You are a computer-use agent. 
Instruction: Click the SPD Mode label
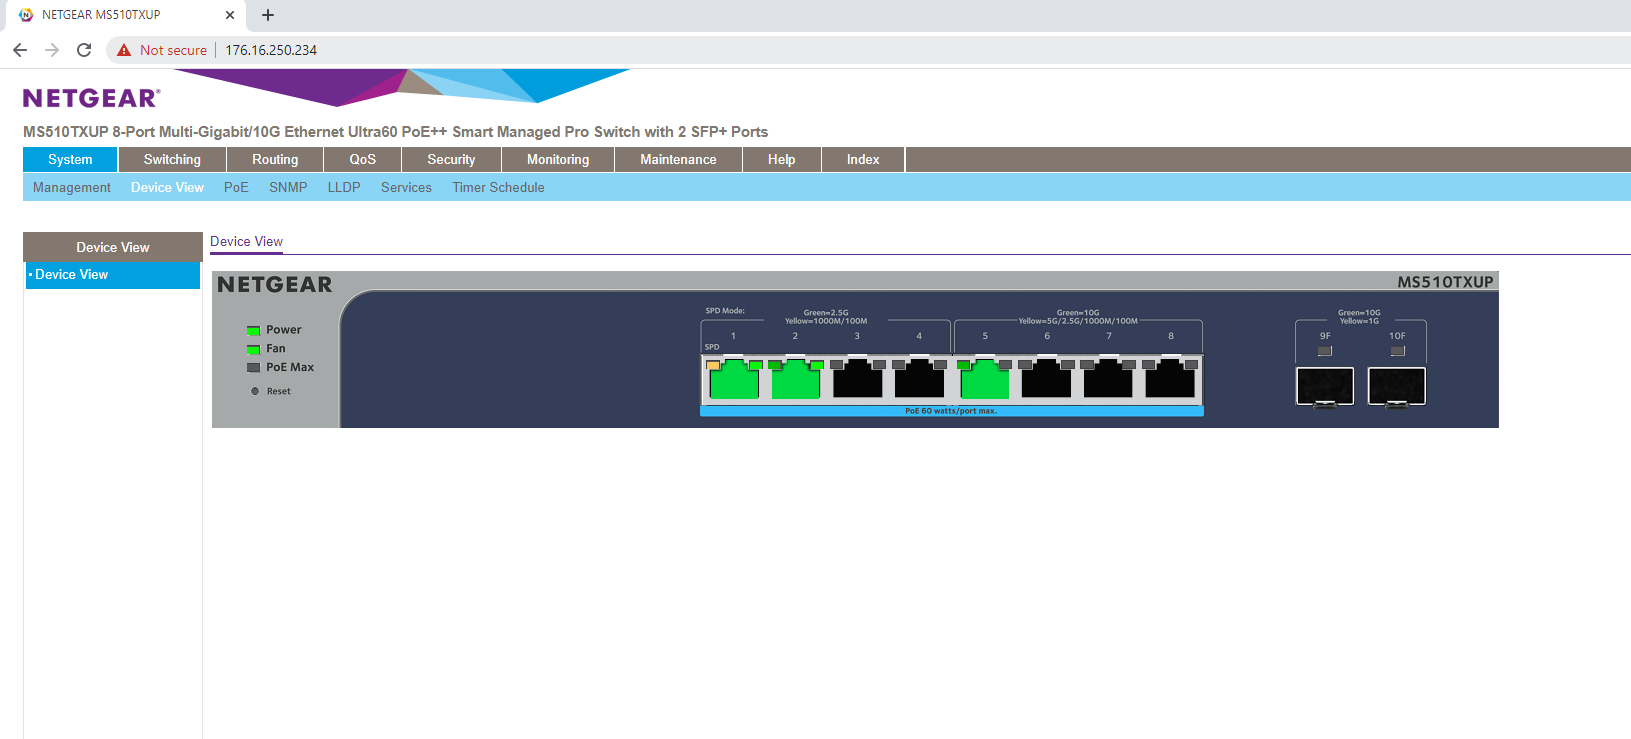pyautogui.click(x=725, y=311)
